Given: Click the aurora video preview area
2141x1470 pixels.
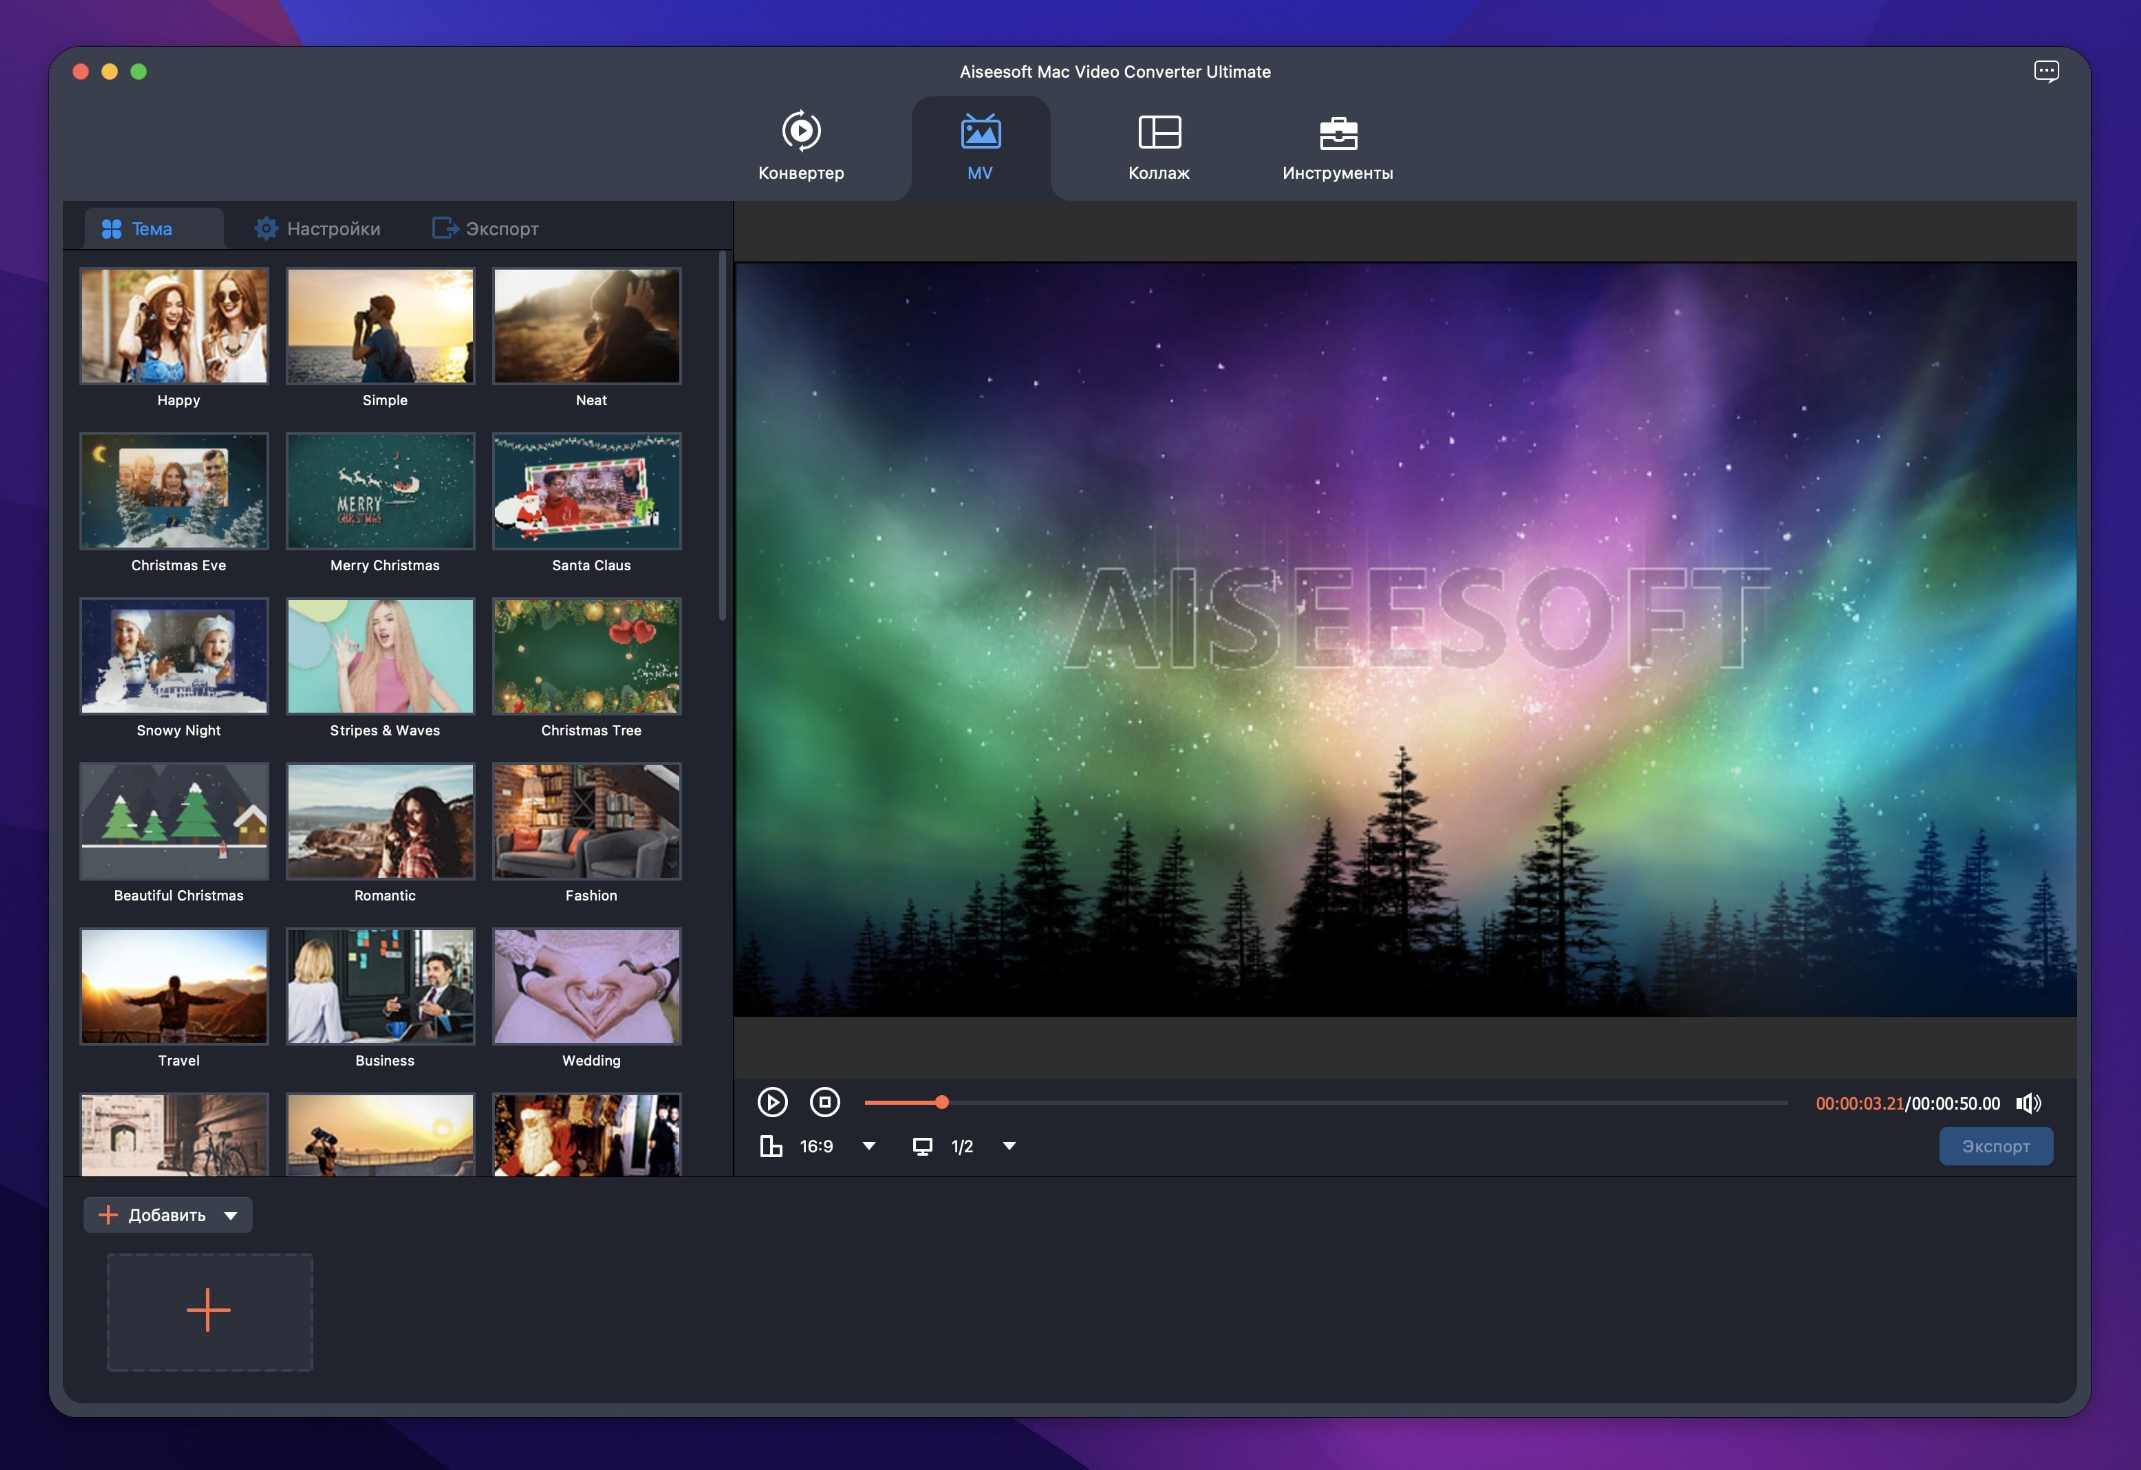Looking at the screenshot, I should (1405, 639).
